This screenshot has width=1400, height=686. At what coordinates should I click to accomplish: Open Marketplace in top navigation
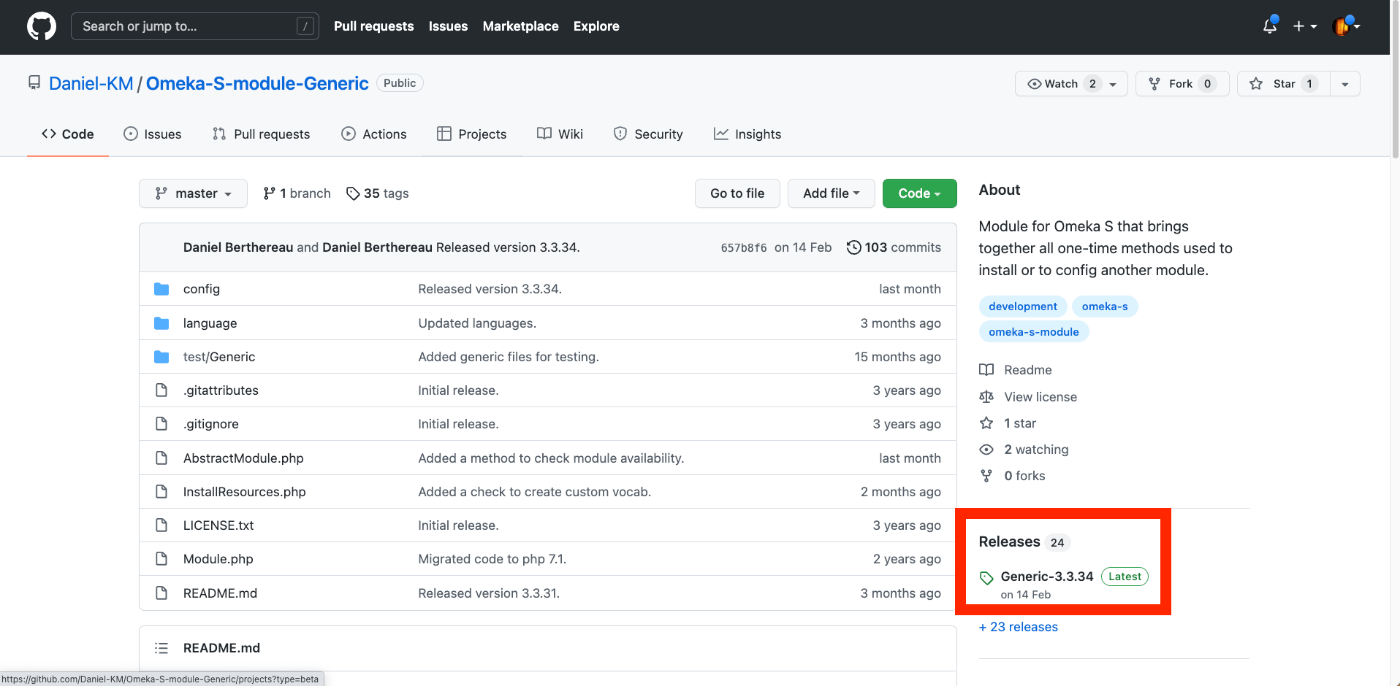(x=520, y=26)
